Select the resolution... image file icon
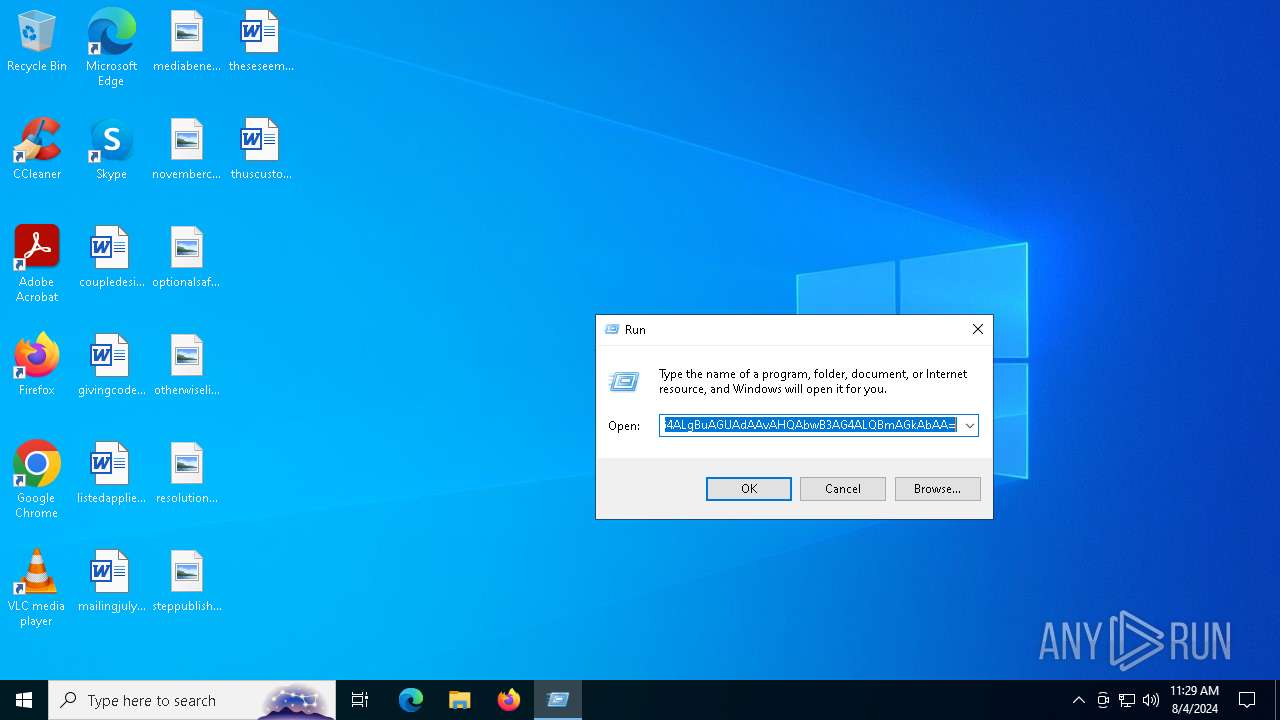The height and width of the screenshot is (720, 1280). tap(187, 474)
